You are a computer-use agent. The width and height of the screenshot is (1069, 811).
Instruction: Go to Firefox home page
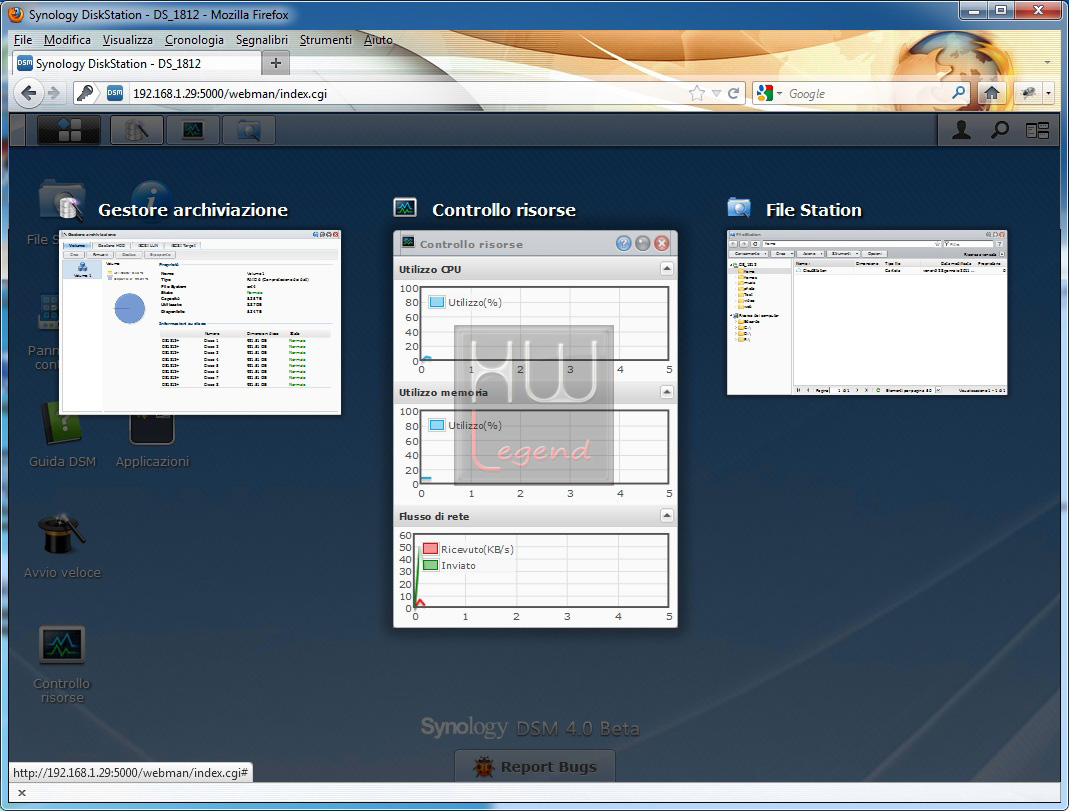[x=992, y=93]
